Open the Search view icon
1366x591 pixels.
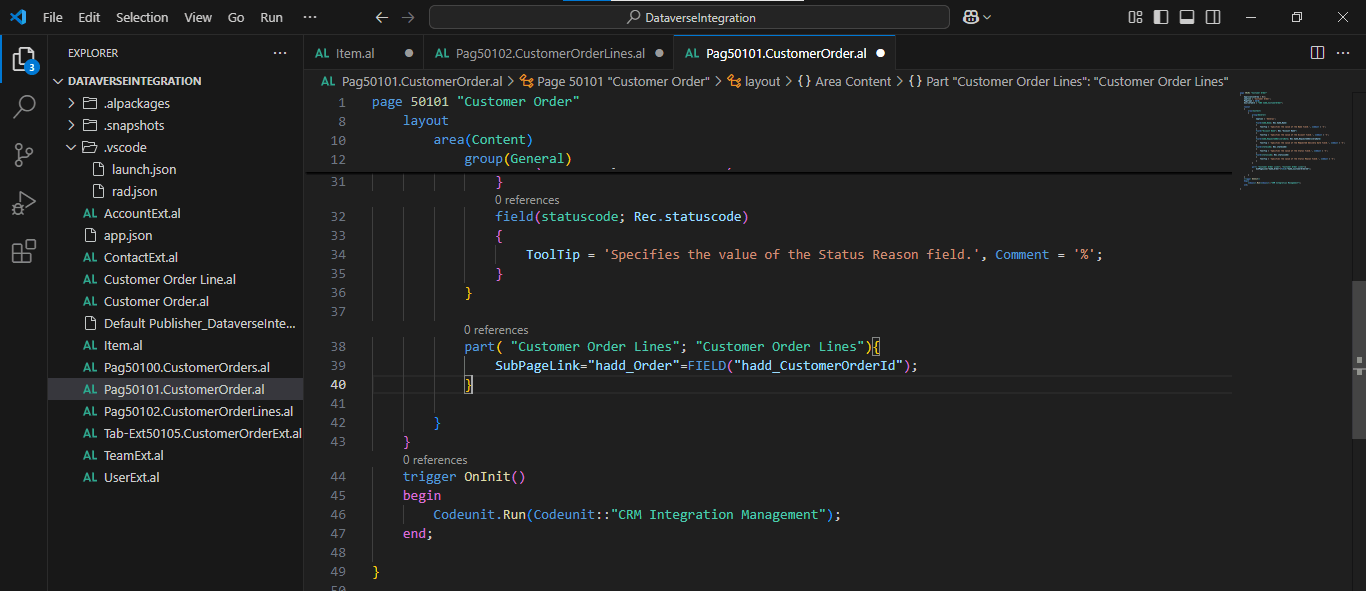pos(23,107)
